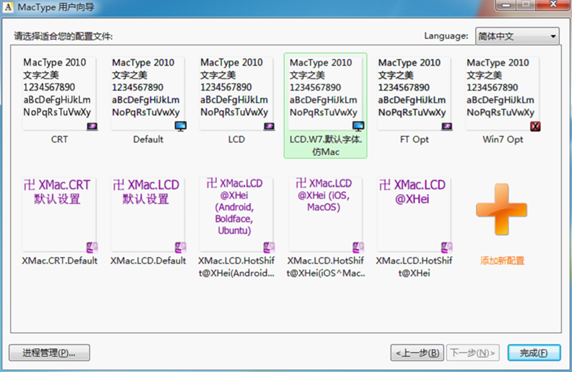Click the purple icon on XMac.CRT.Default
572x372 pixels.
click(92, 248)
